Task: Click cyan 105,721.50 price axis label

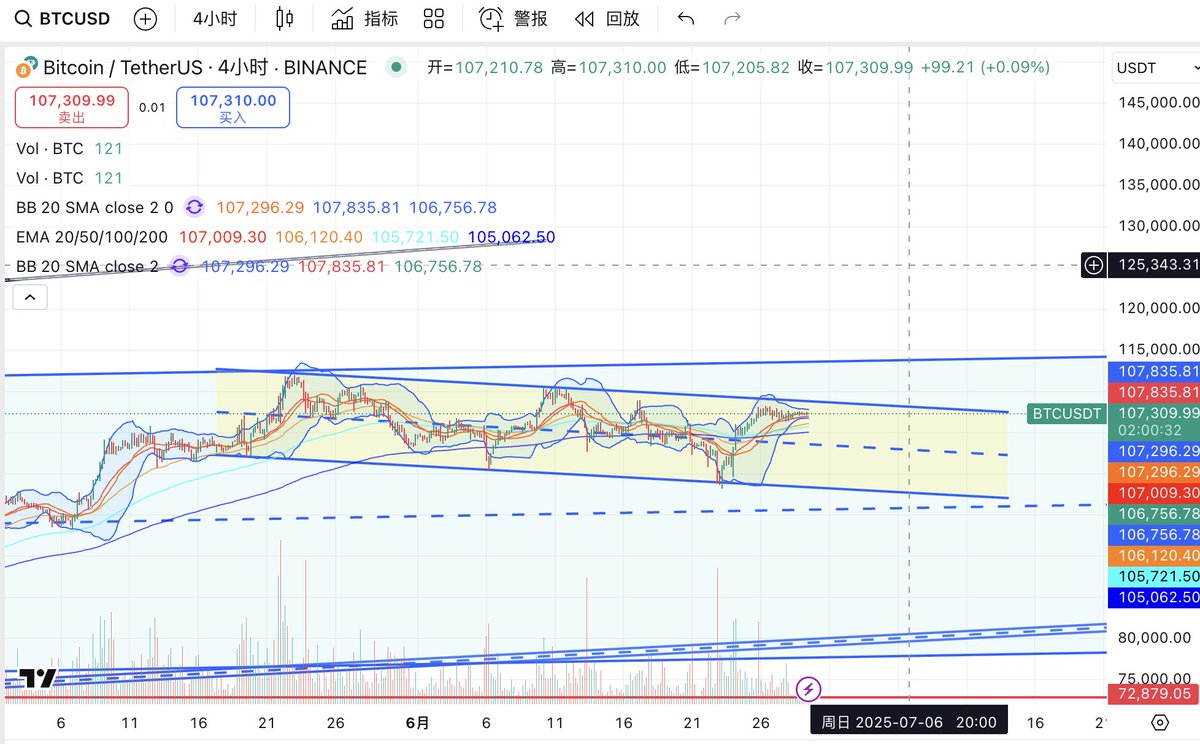Action: (x=1154, y=576)
